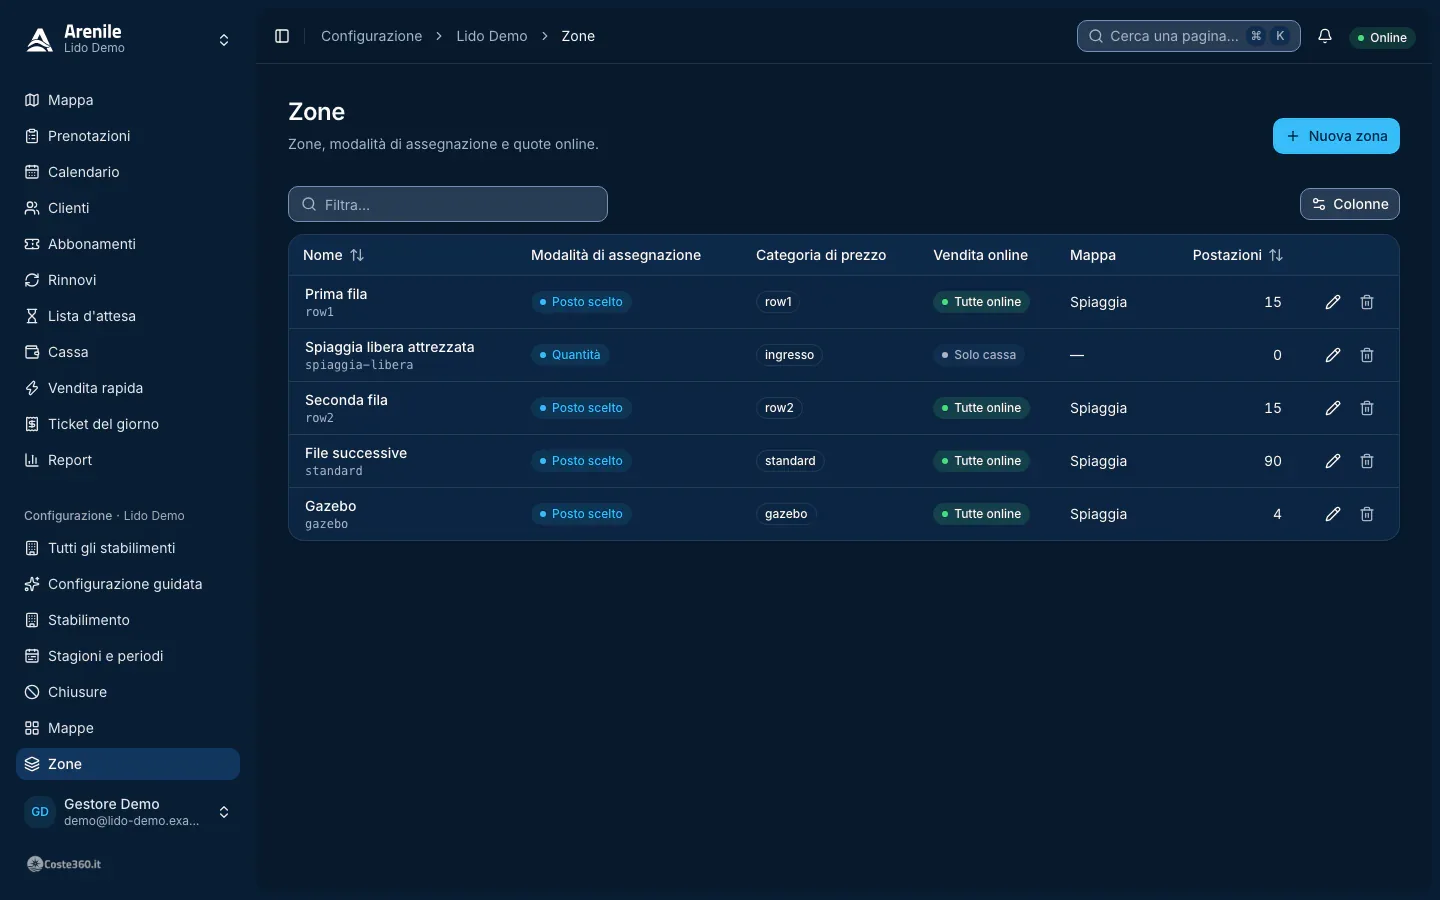This screenshot has height=900, width=1440.
Task: Edit the Prima fila zone
Action: click(x=1333, y=302)
